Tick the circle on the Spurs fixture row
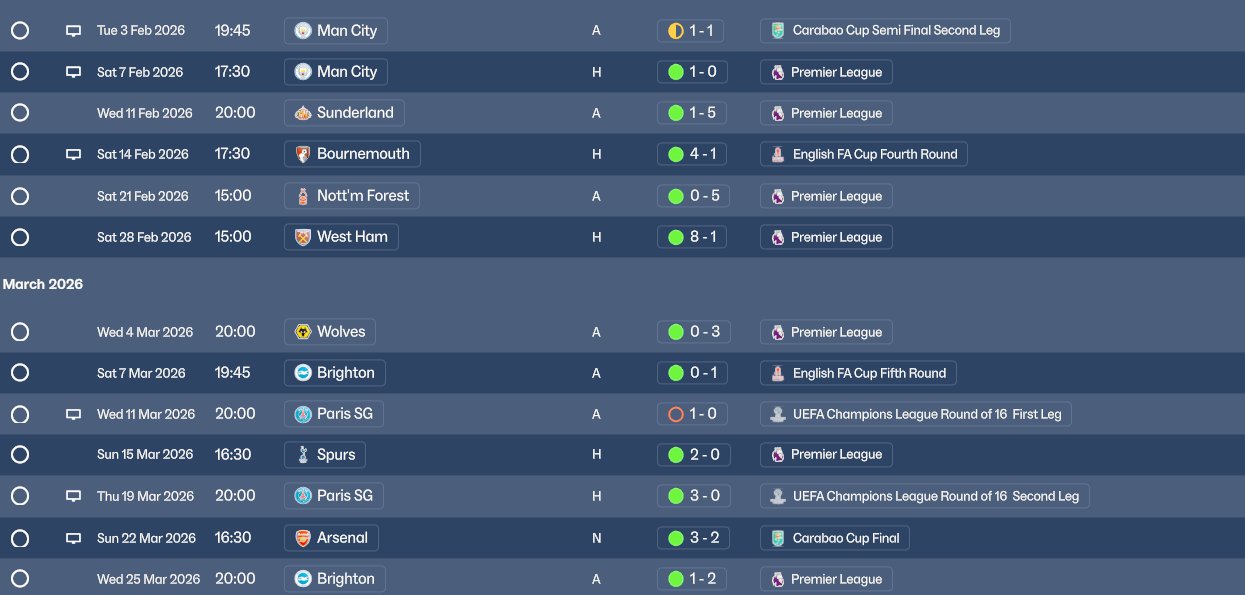Screen dimensions: 1245x595 [20, 455]
